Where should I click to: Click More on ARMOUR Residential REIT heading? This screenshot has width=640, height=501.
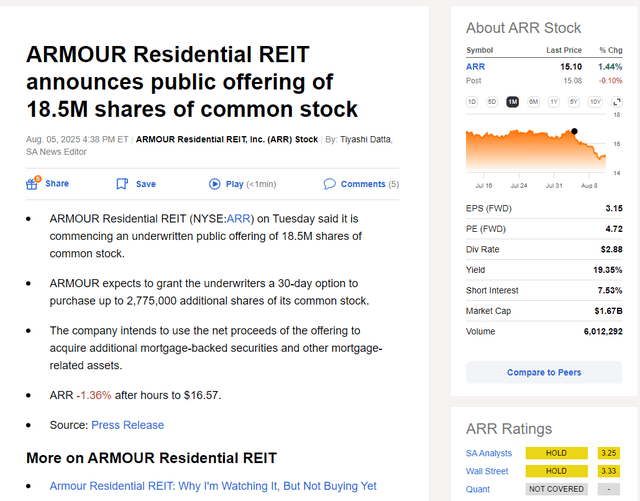(x=151, y=458)
